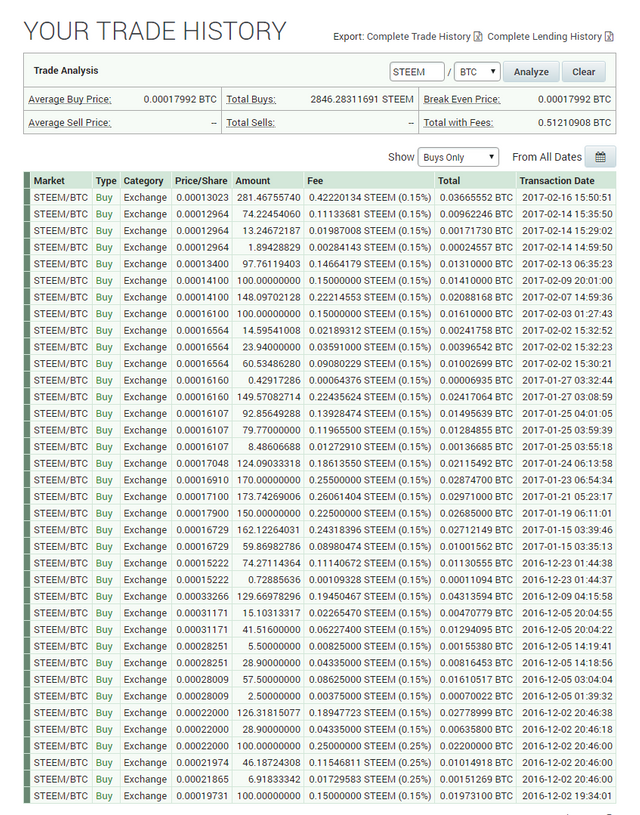This screenshot has width=640, height=815.
Task: Click the Clear button
Action: pyautogui.click(x=583, y=72)
